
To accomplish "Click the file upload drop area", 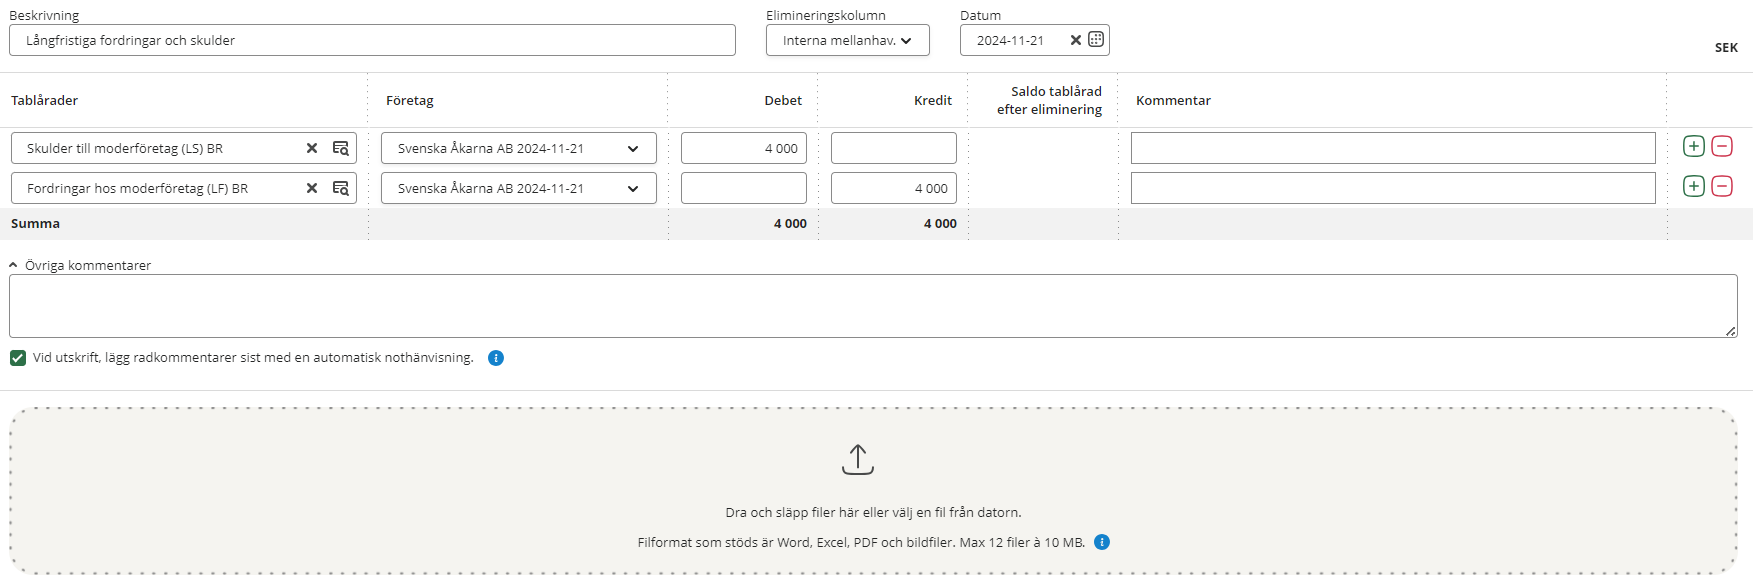I will pyautogui.click(x=872, y=490).
